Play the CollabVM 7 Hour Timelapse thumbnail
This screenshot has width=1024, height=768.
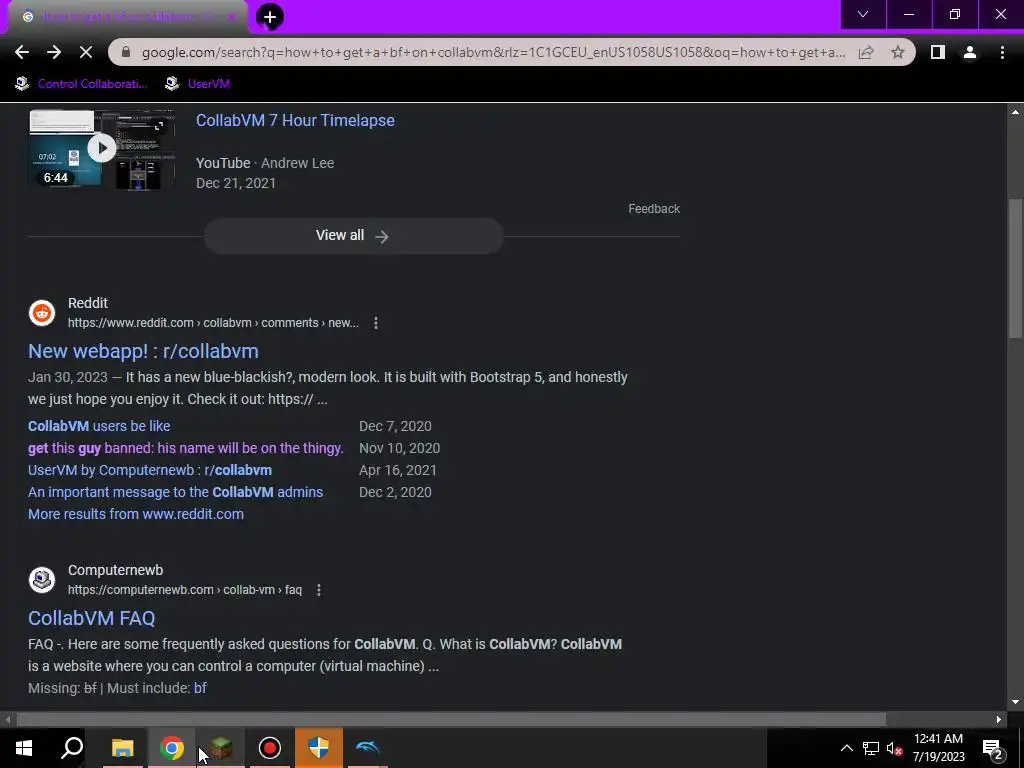coord(102,149)
